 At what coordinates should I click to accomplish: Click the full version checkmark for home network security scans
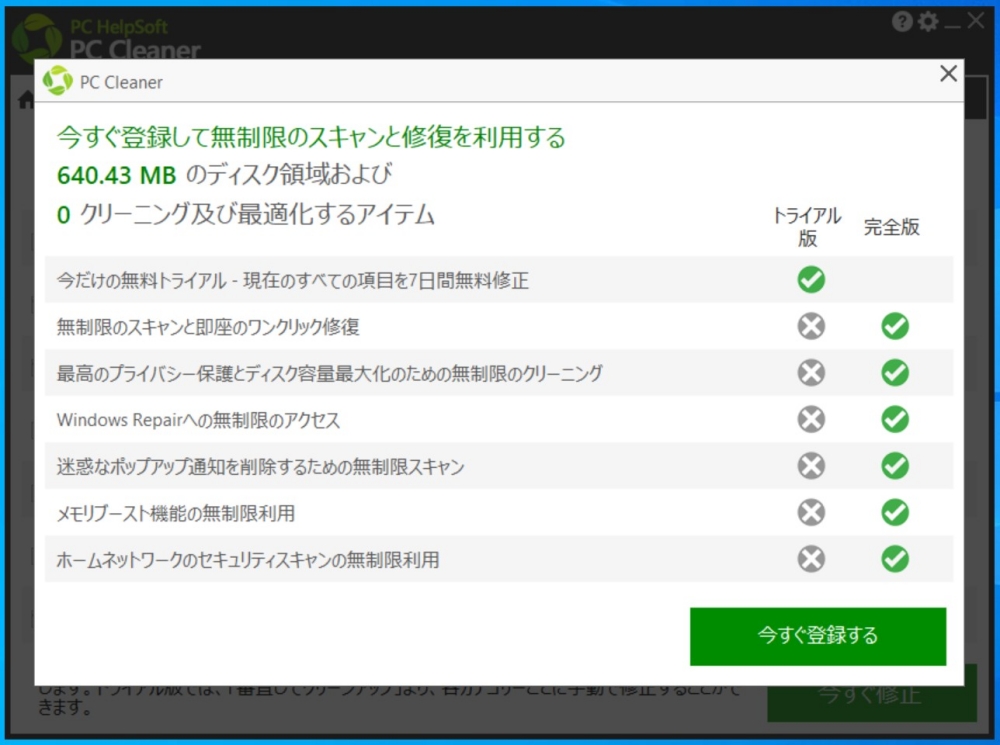click(894, 560)
